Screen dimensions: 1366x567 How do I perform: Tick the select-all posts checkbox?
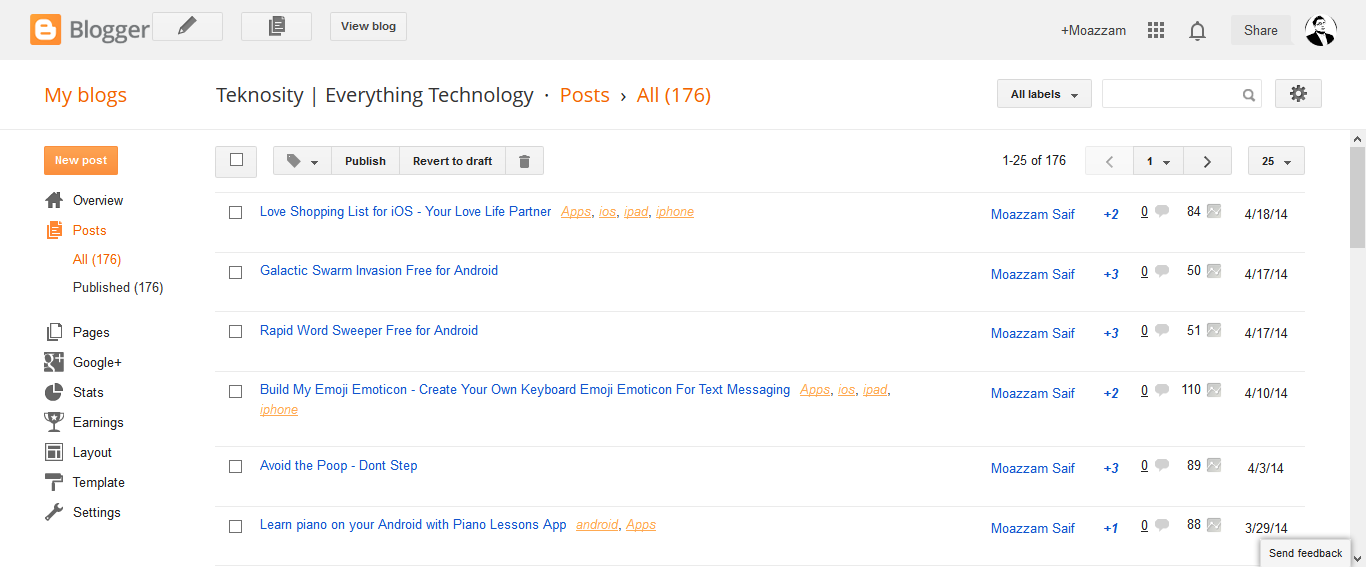pyautogui.click(x=236, y=160)
